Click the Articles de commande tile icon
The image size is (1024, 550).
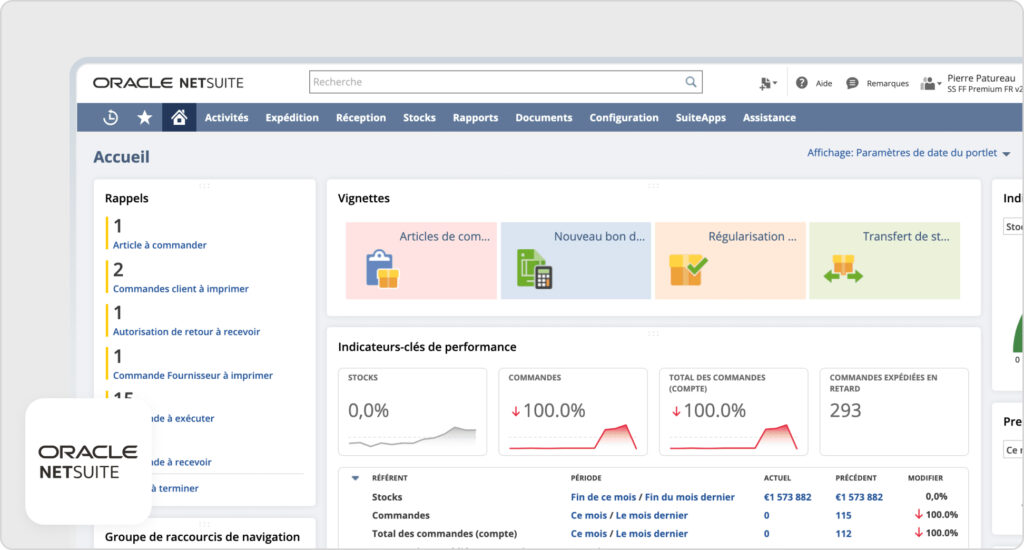pyautogui.click(x=381, y=269)
